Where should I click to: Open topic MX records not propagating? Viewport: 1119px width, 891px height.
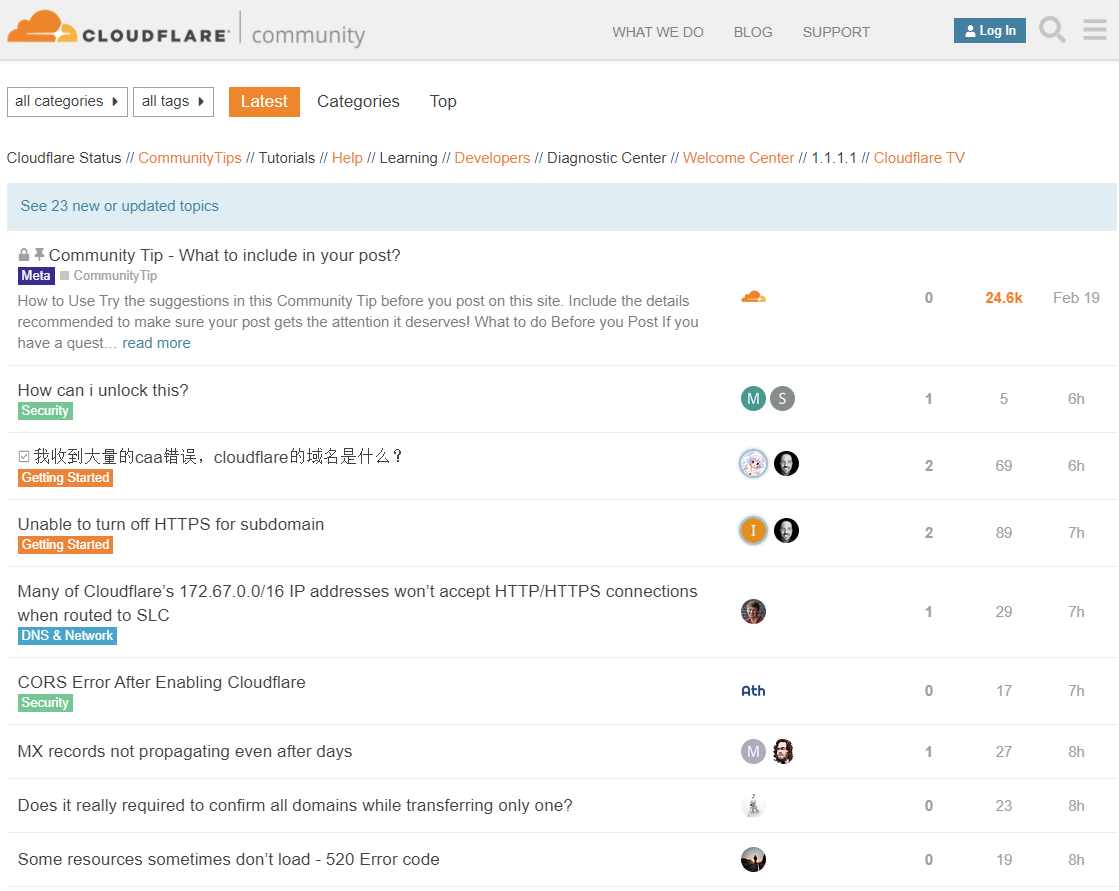185,751
